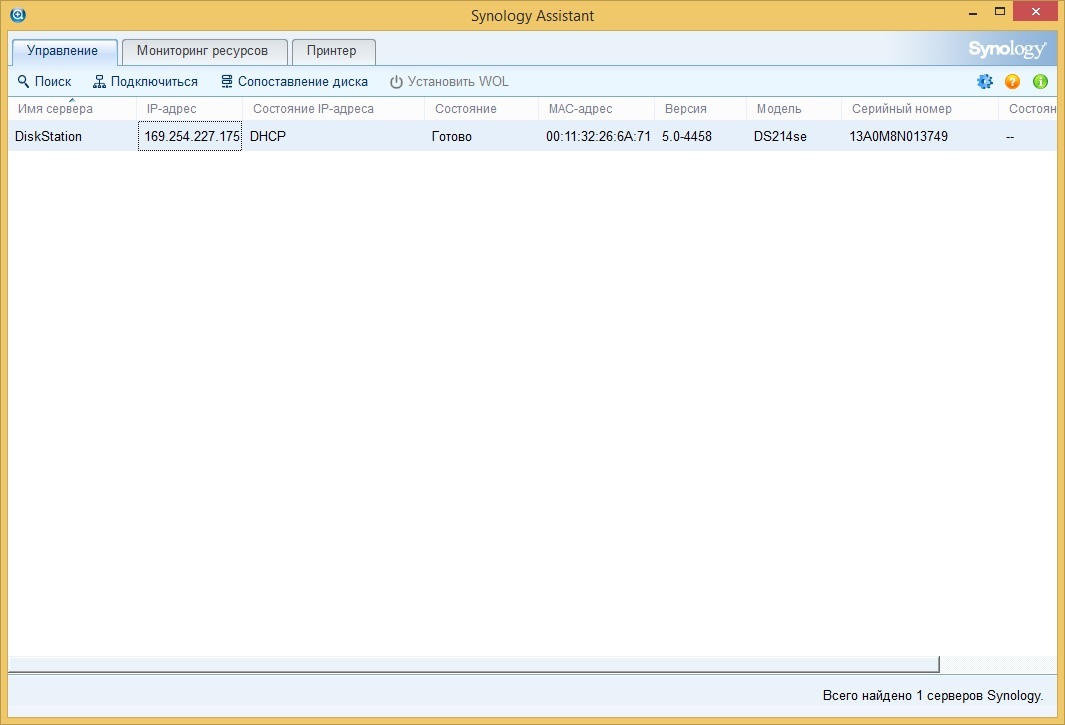
Task: Click the Synology Assistant title bar app icon
Action: [17, 15]
